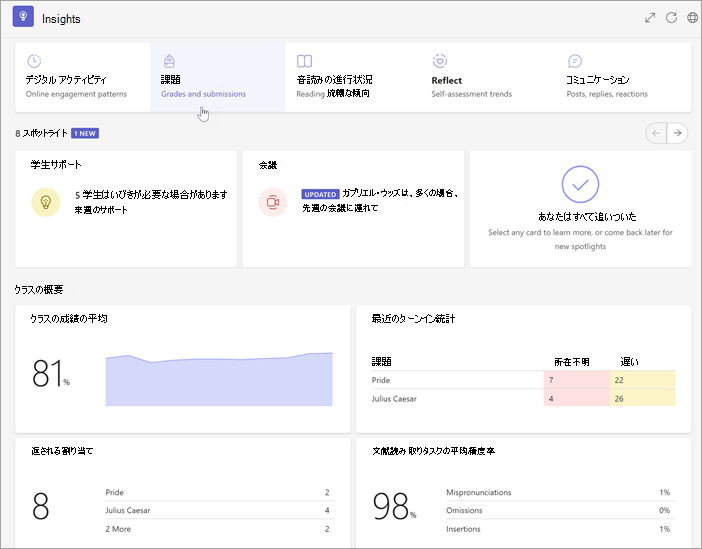Select Pride row in turn-in statistics
The height and width of the screenshot is (549, 702).
click(523, 380)
